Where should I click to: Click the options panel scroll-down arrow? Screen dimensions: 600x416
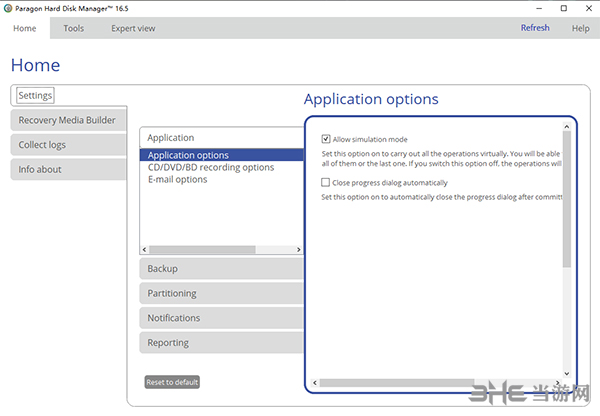567,374
